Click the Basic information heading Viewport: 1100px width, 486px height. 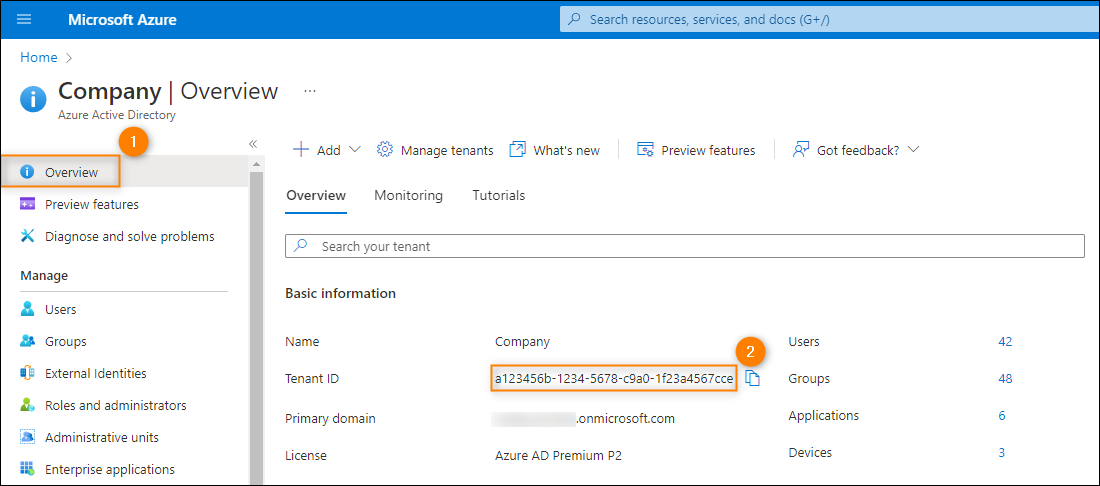tap(341, 293)
